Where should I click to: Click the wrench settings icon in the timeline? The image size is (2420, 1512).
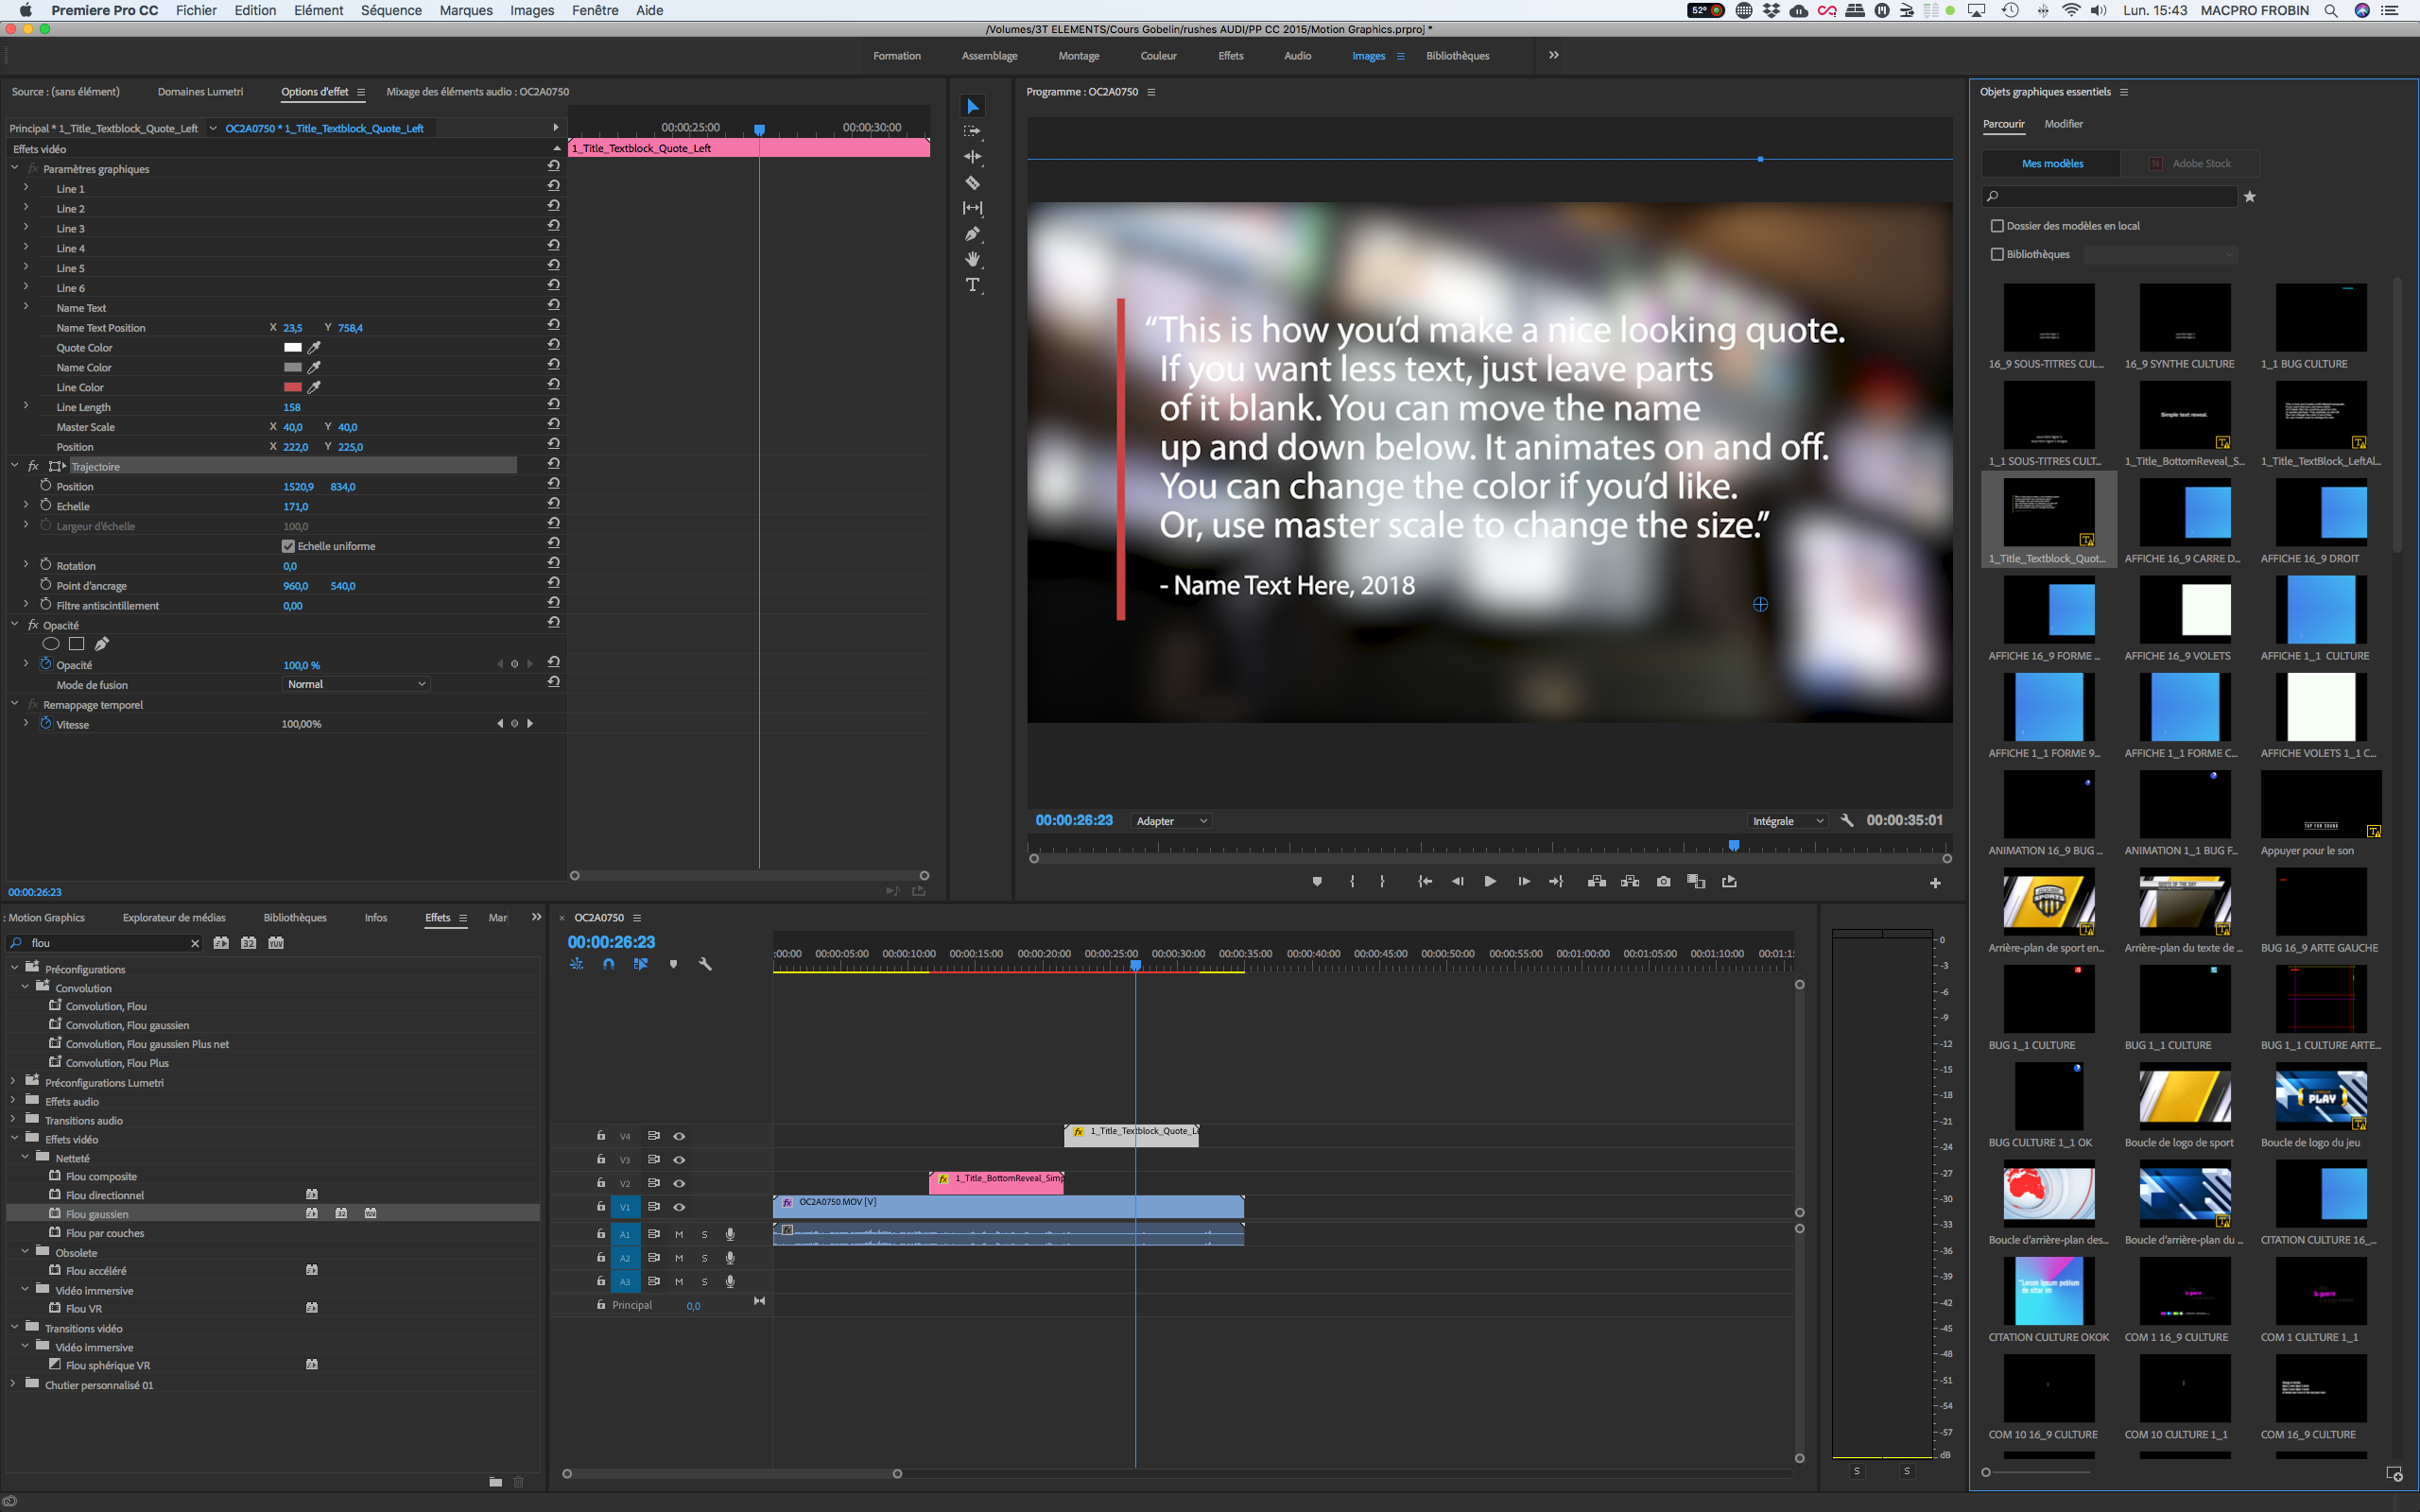707,964
